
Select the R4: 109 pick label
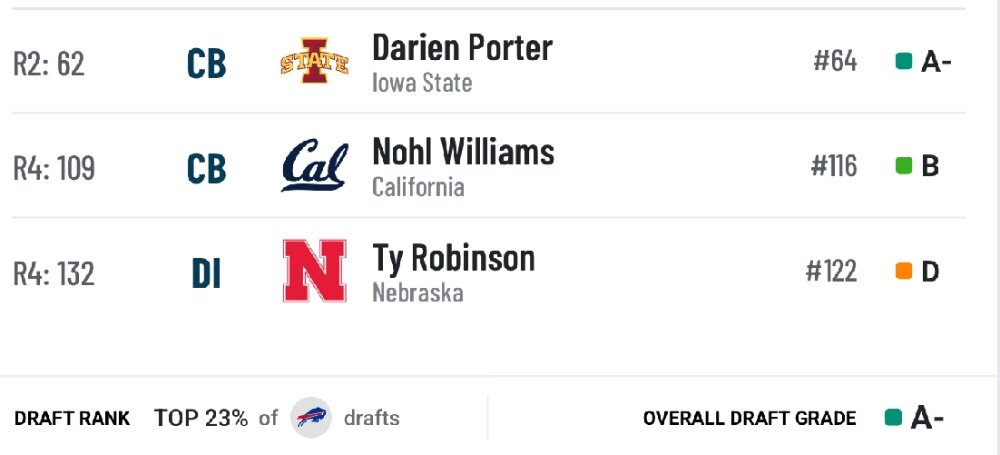(x=54, y=168)
